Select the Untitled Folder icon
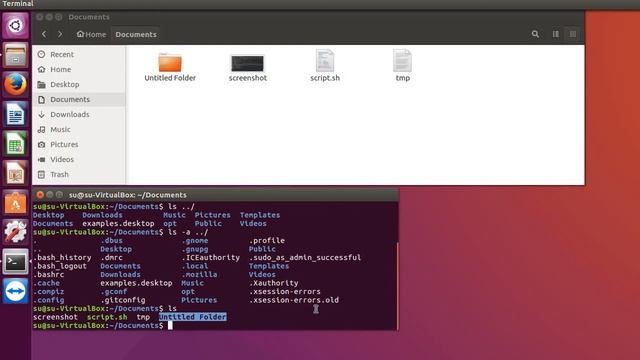 point(170,63)
